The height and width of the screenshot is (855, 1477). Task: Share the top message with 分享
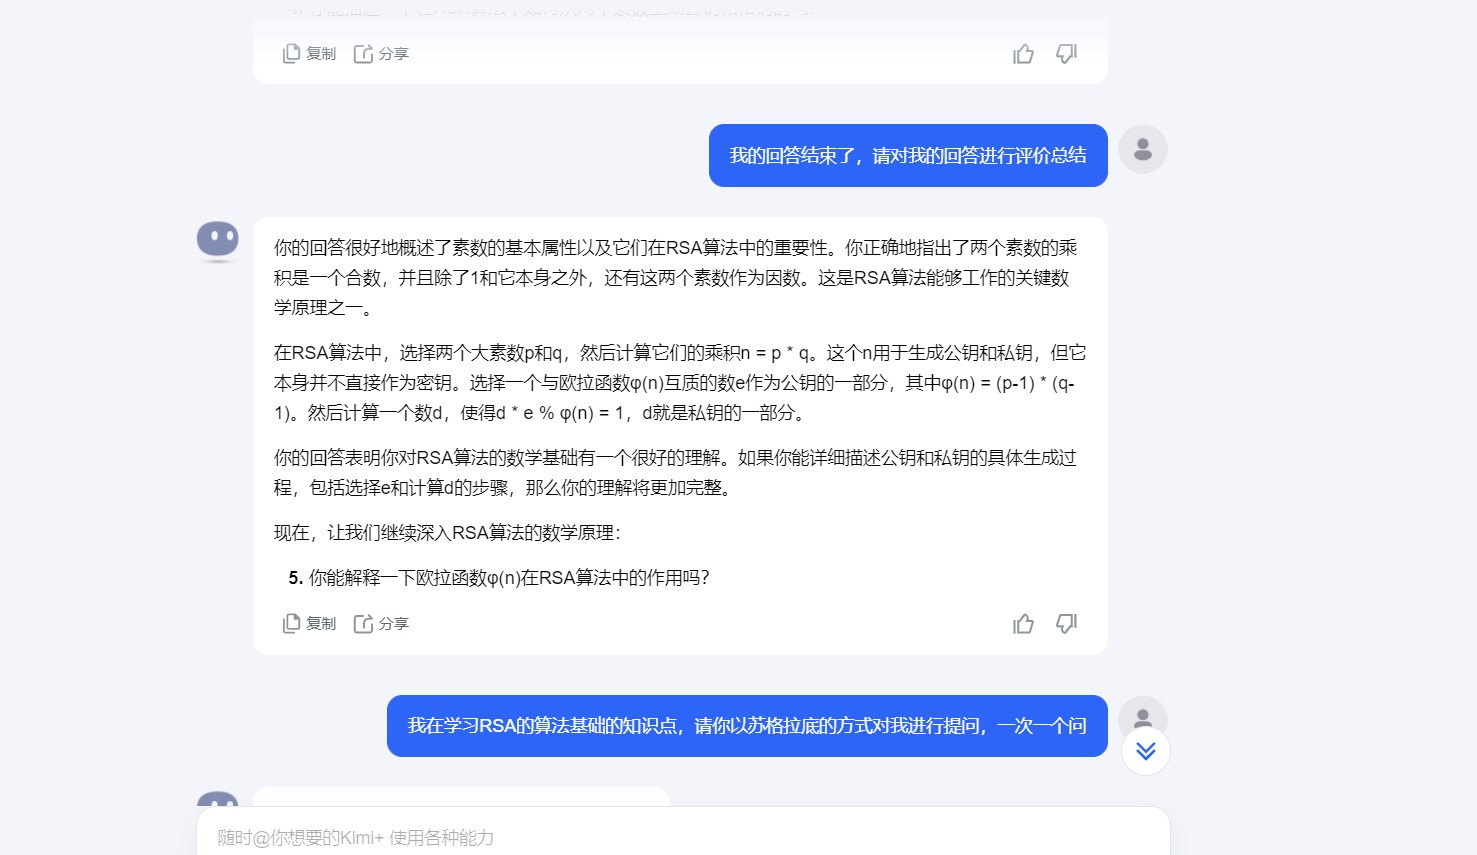(381, 54)
